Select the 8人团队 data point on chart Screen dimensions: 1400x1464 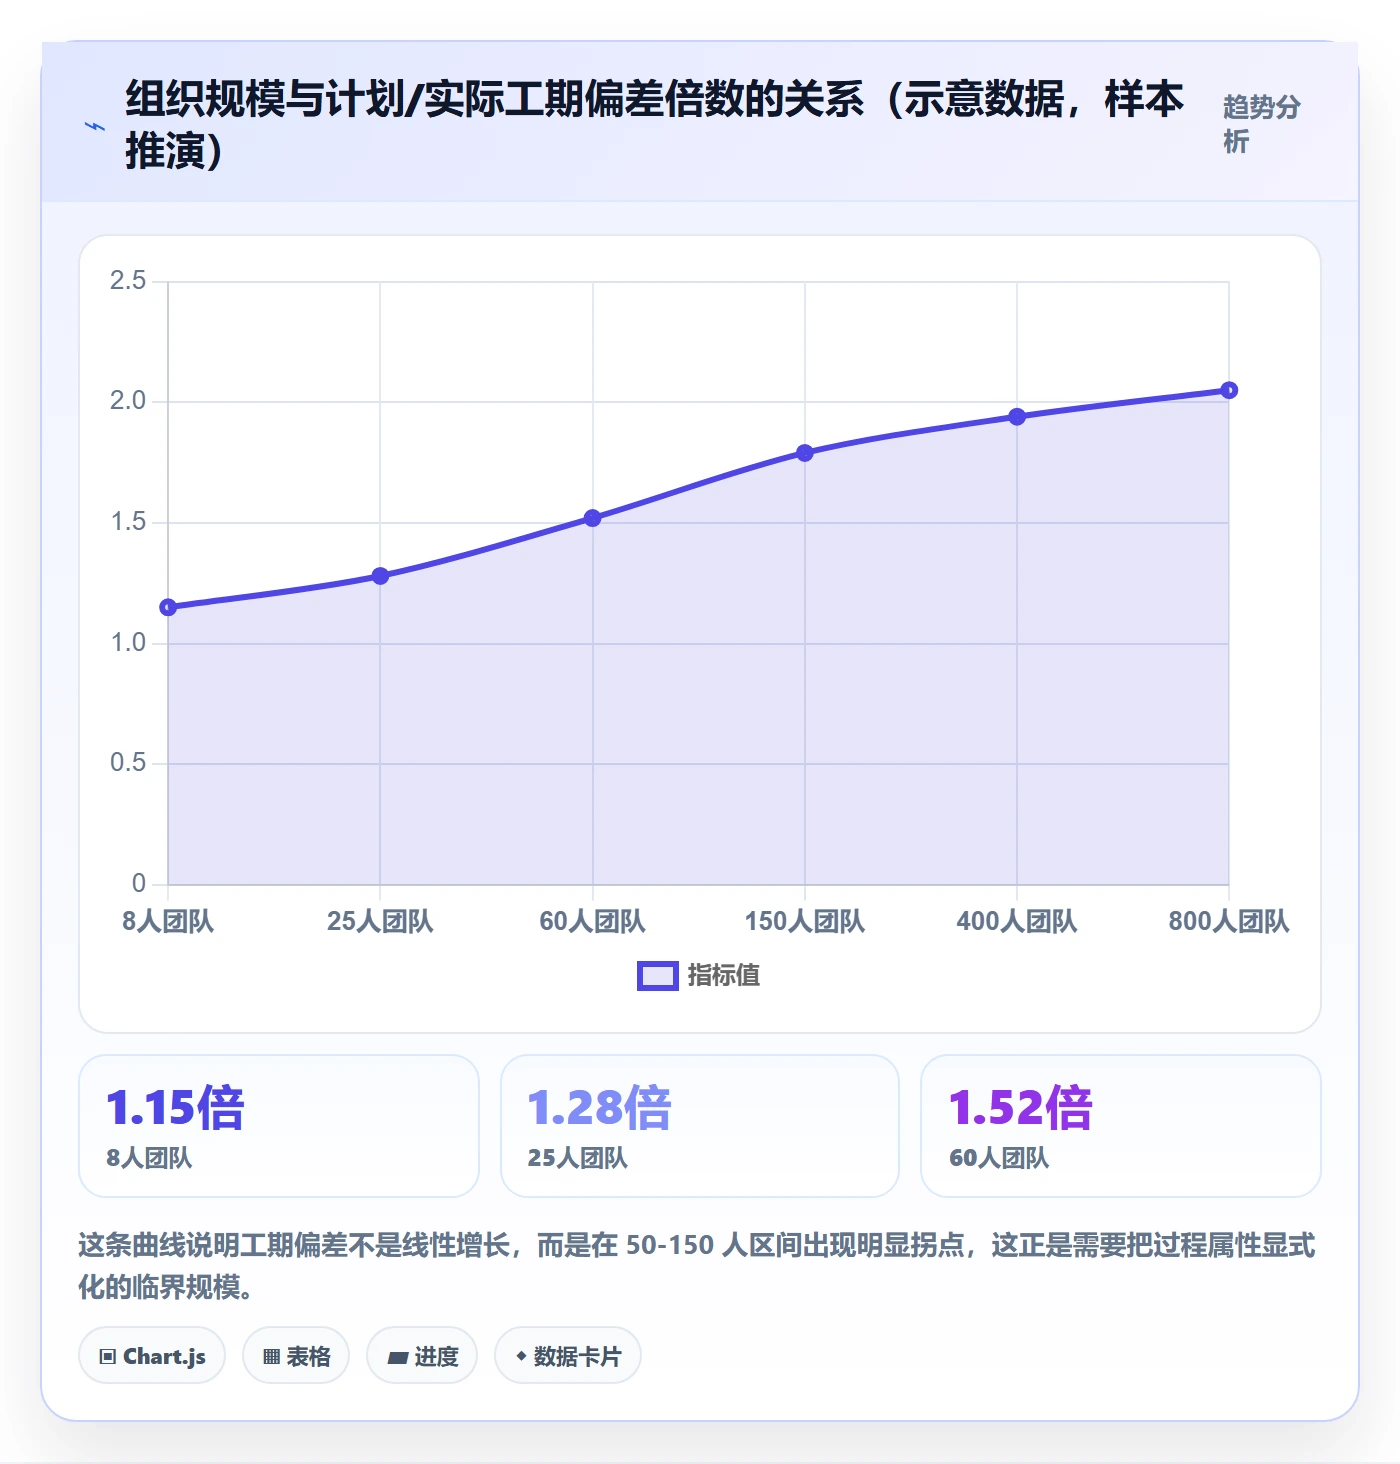(x=168, y=607)
